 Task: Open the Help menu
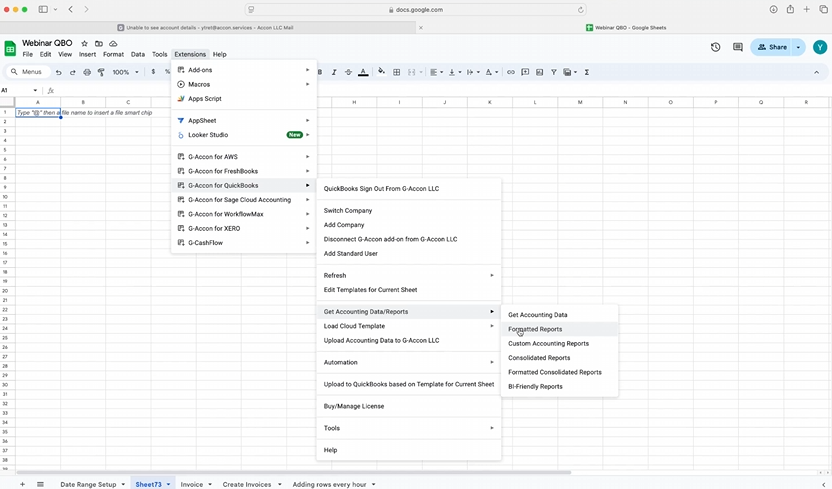[x=220, y=54]
